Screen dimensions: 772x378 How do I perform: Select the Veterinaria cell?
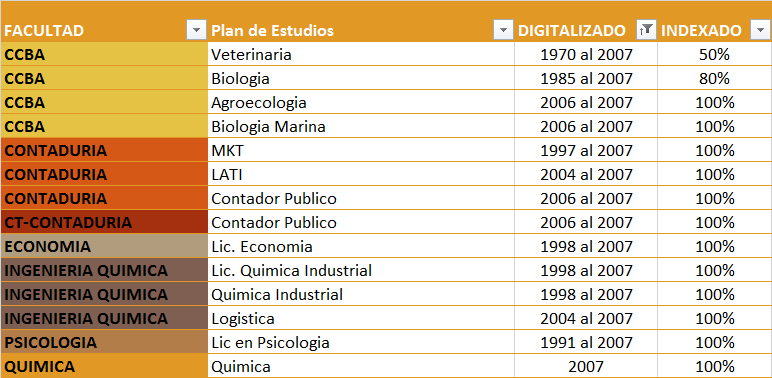[361, 54]
